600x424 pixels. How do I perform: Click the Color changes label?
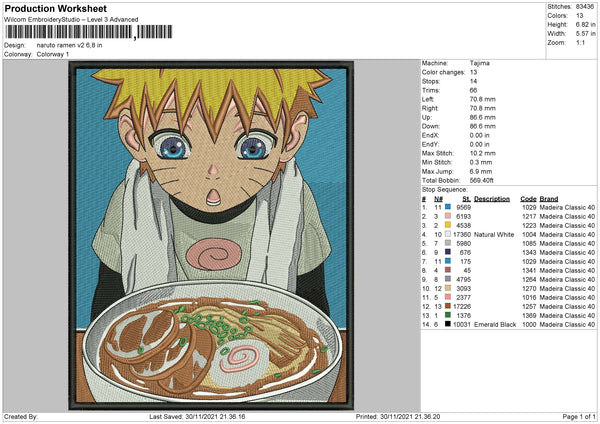pyautogui.click(x=443, y=72)
